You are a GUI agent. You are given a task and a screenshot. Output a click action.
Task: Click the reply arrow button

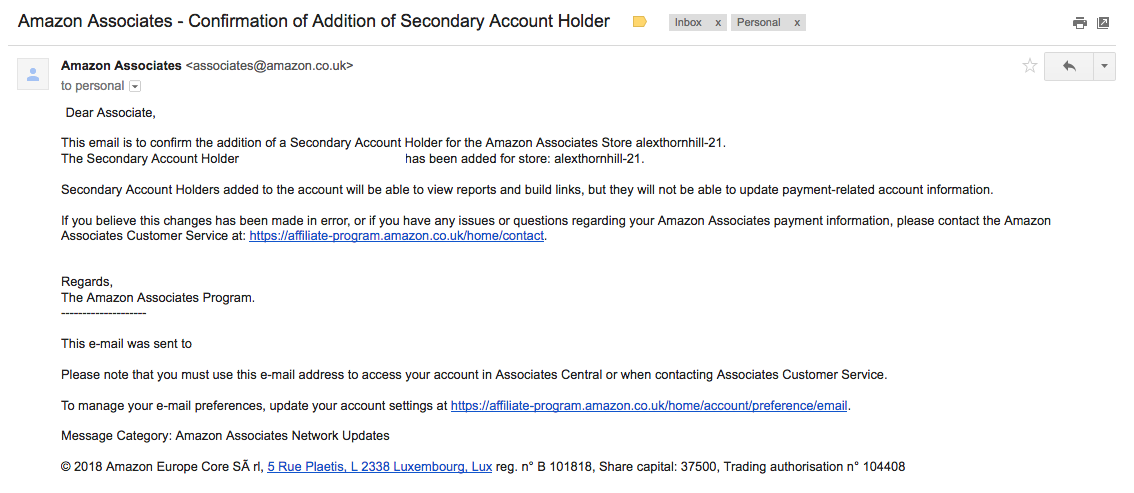point(1069,66)
